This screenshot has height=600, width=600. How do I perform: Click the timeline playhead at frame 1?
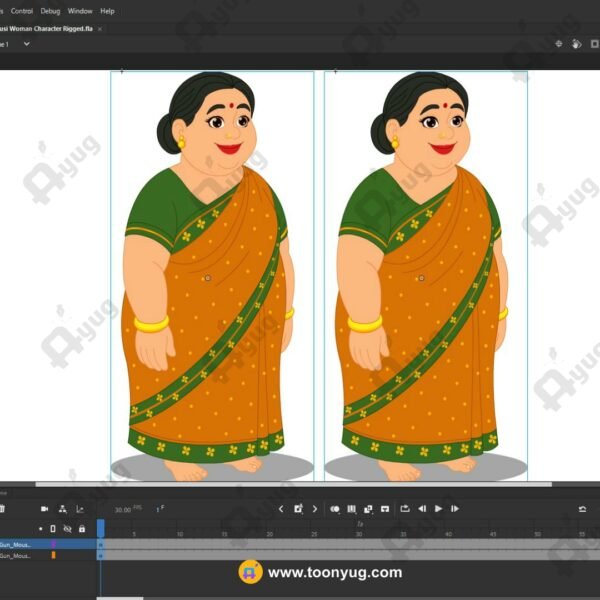[x=101, y=528]
